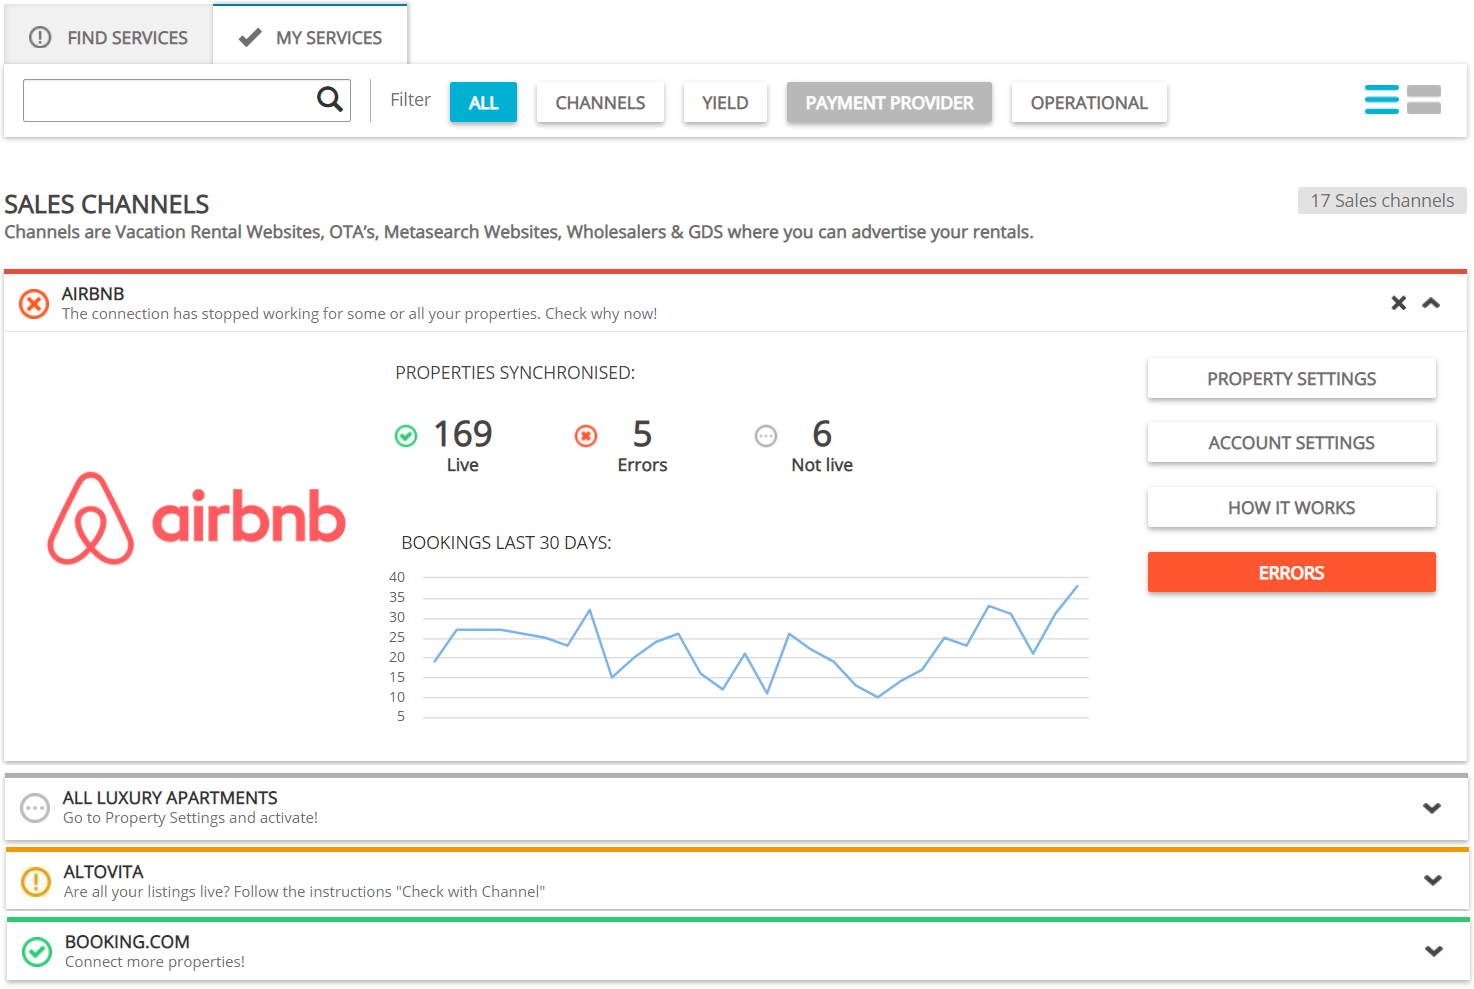The width and height of the screenshot is (1474, 989).
Task: Filter by Channels
Action: click(x=600, y=102)
